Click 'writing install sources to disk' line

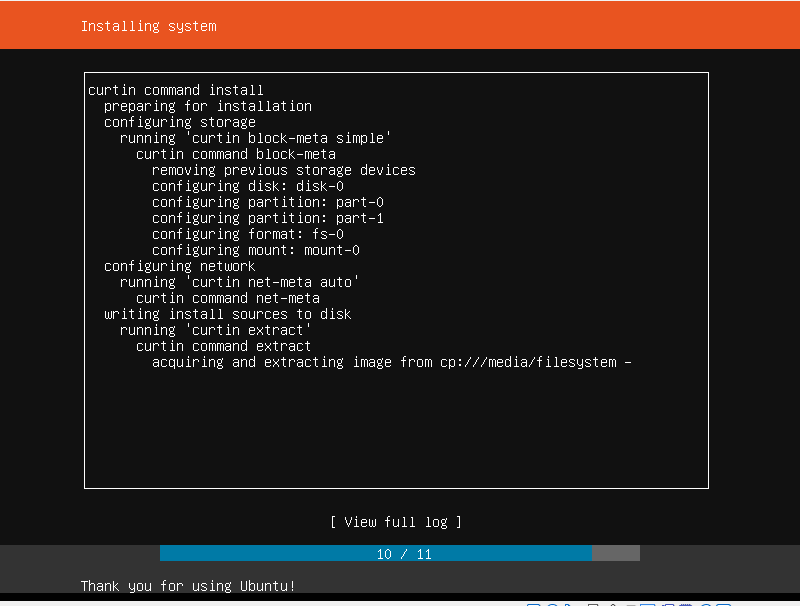pyautogui.click(x=228, y=314)
